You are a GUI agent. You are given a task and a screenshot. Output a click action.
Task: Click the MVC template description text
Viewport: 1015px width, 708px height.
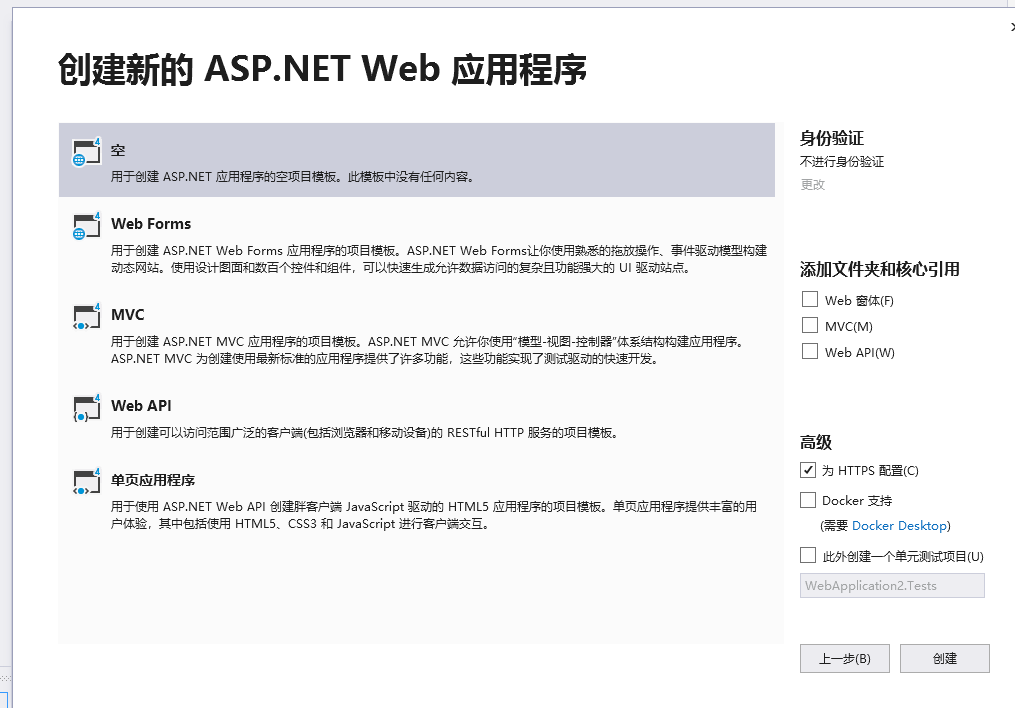click(x=428, y=350)
